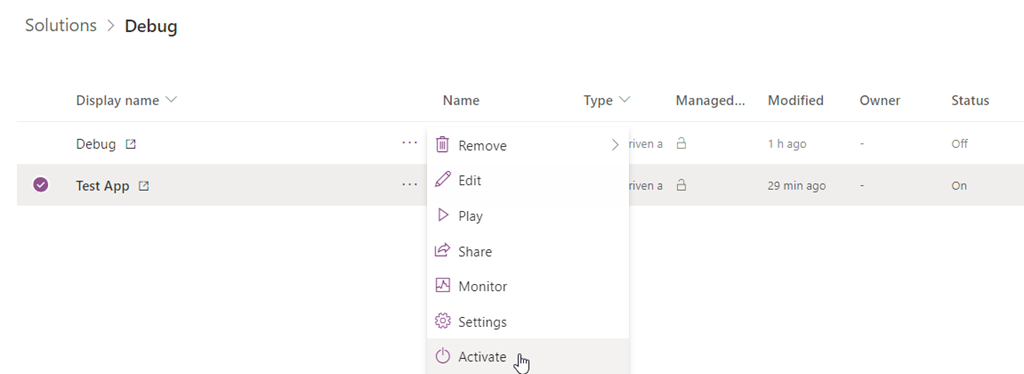Open the Type column filter dropdown
The width and height of the screenshot is (1024, 374).
click(x=624, y=101)
